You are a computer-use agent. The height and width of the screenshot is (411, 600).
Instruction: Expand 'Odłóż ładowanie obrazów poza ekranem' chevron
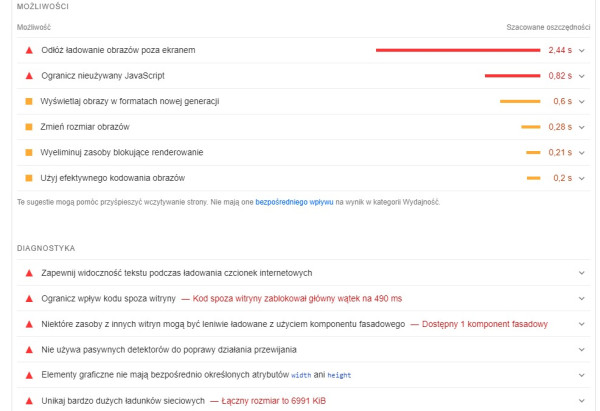583,49
